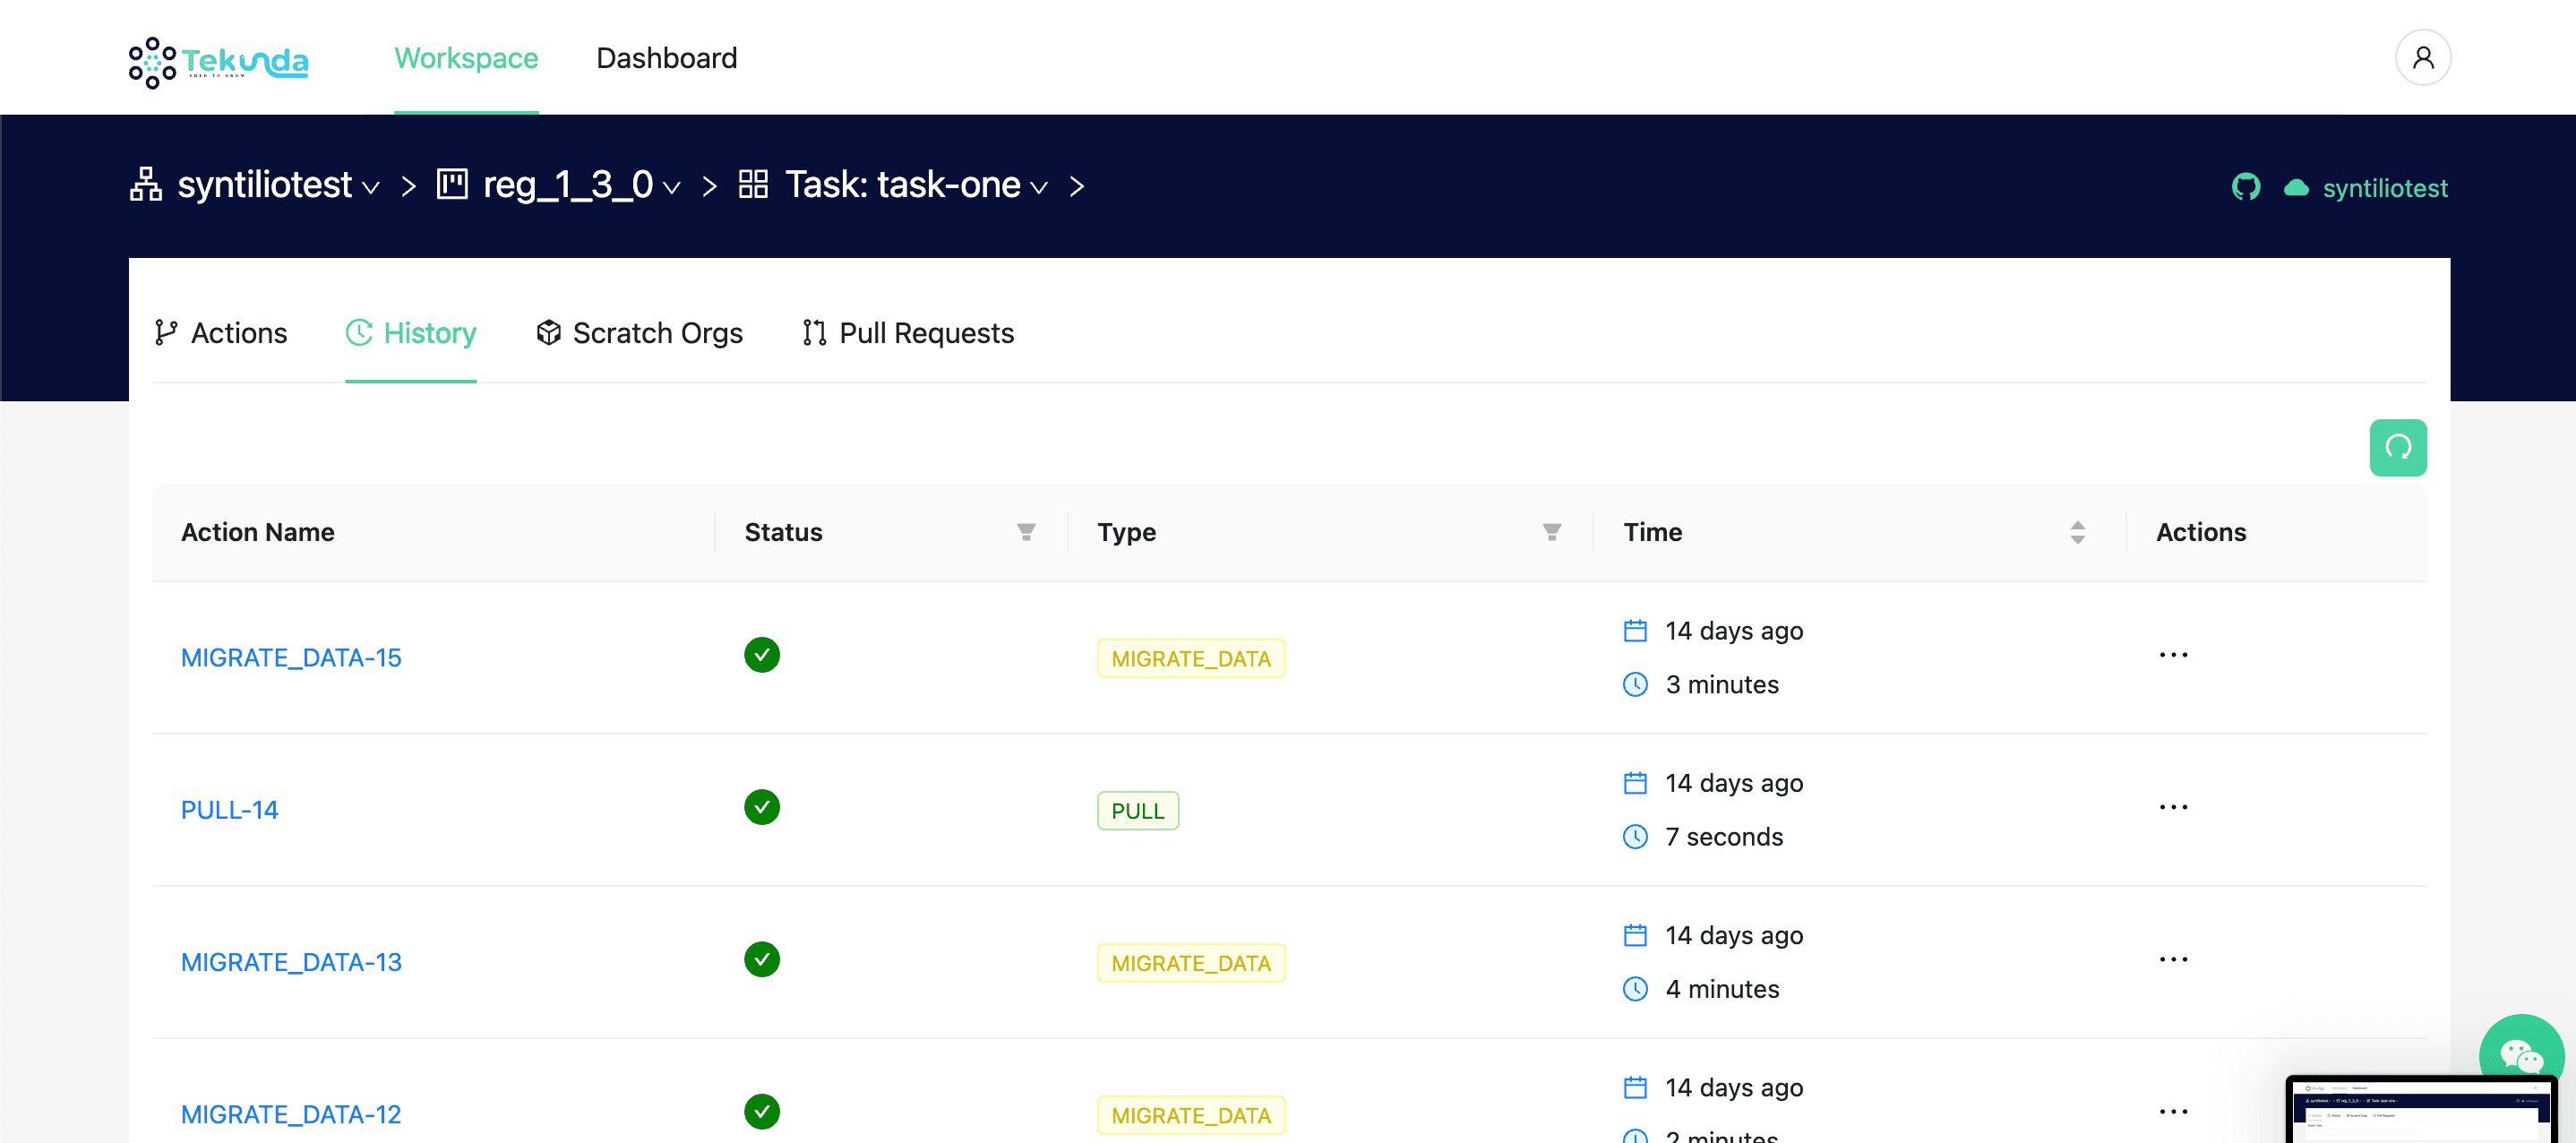2576x1143 pixels.
Task: Open the actions menu for MIGRATE_DATA-13 row
Action: 2174,959
